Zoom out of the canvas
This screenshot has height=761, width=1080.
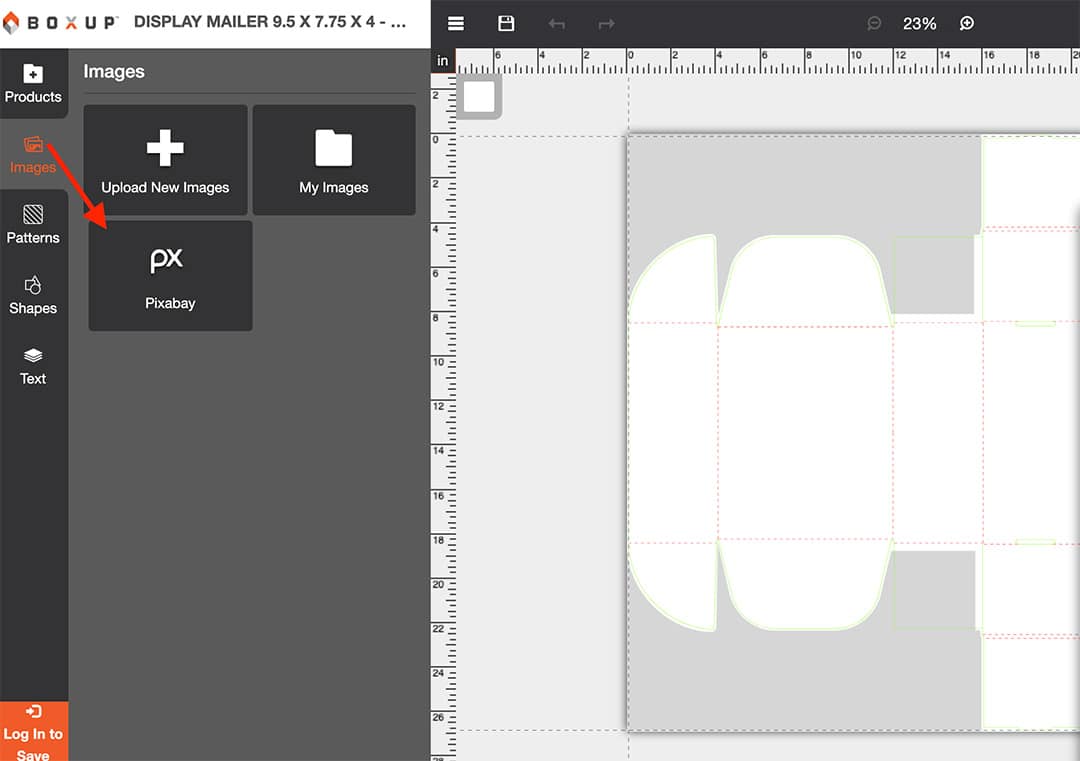point(873,23)
